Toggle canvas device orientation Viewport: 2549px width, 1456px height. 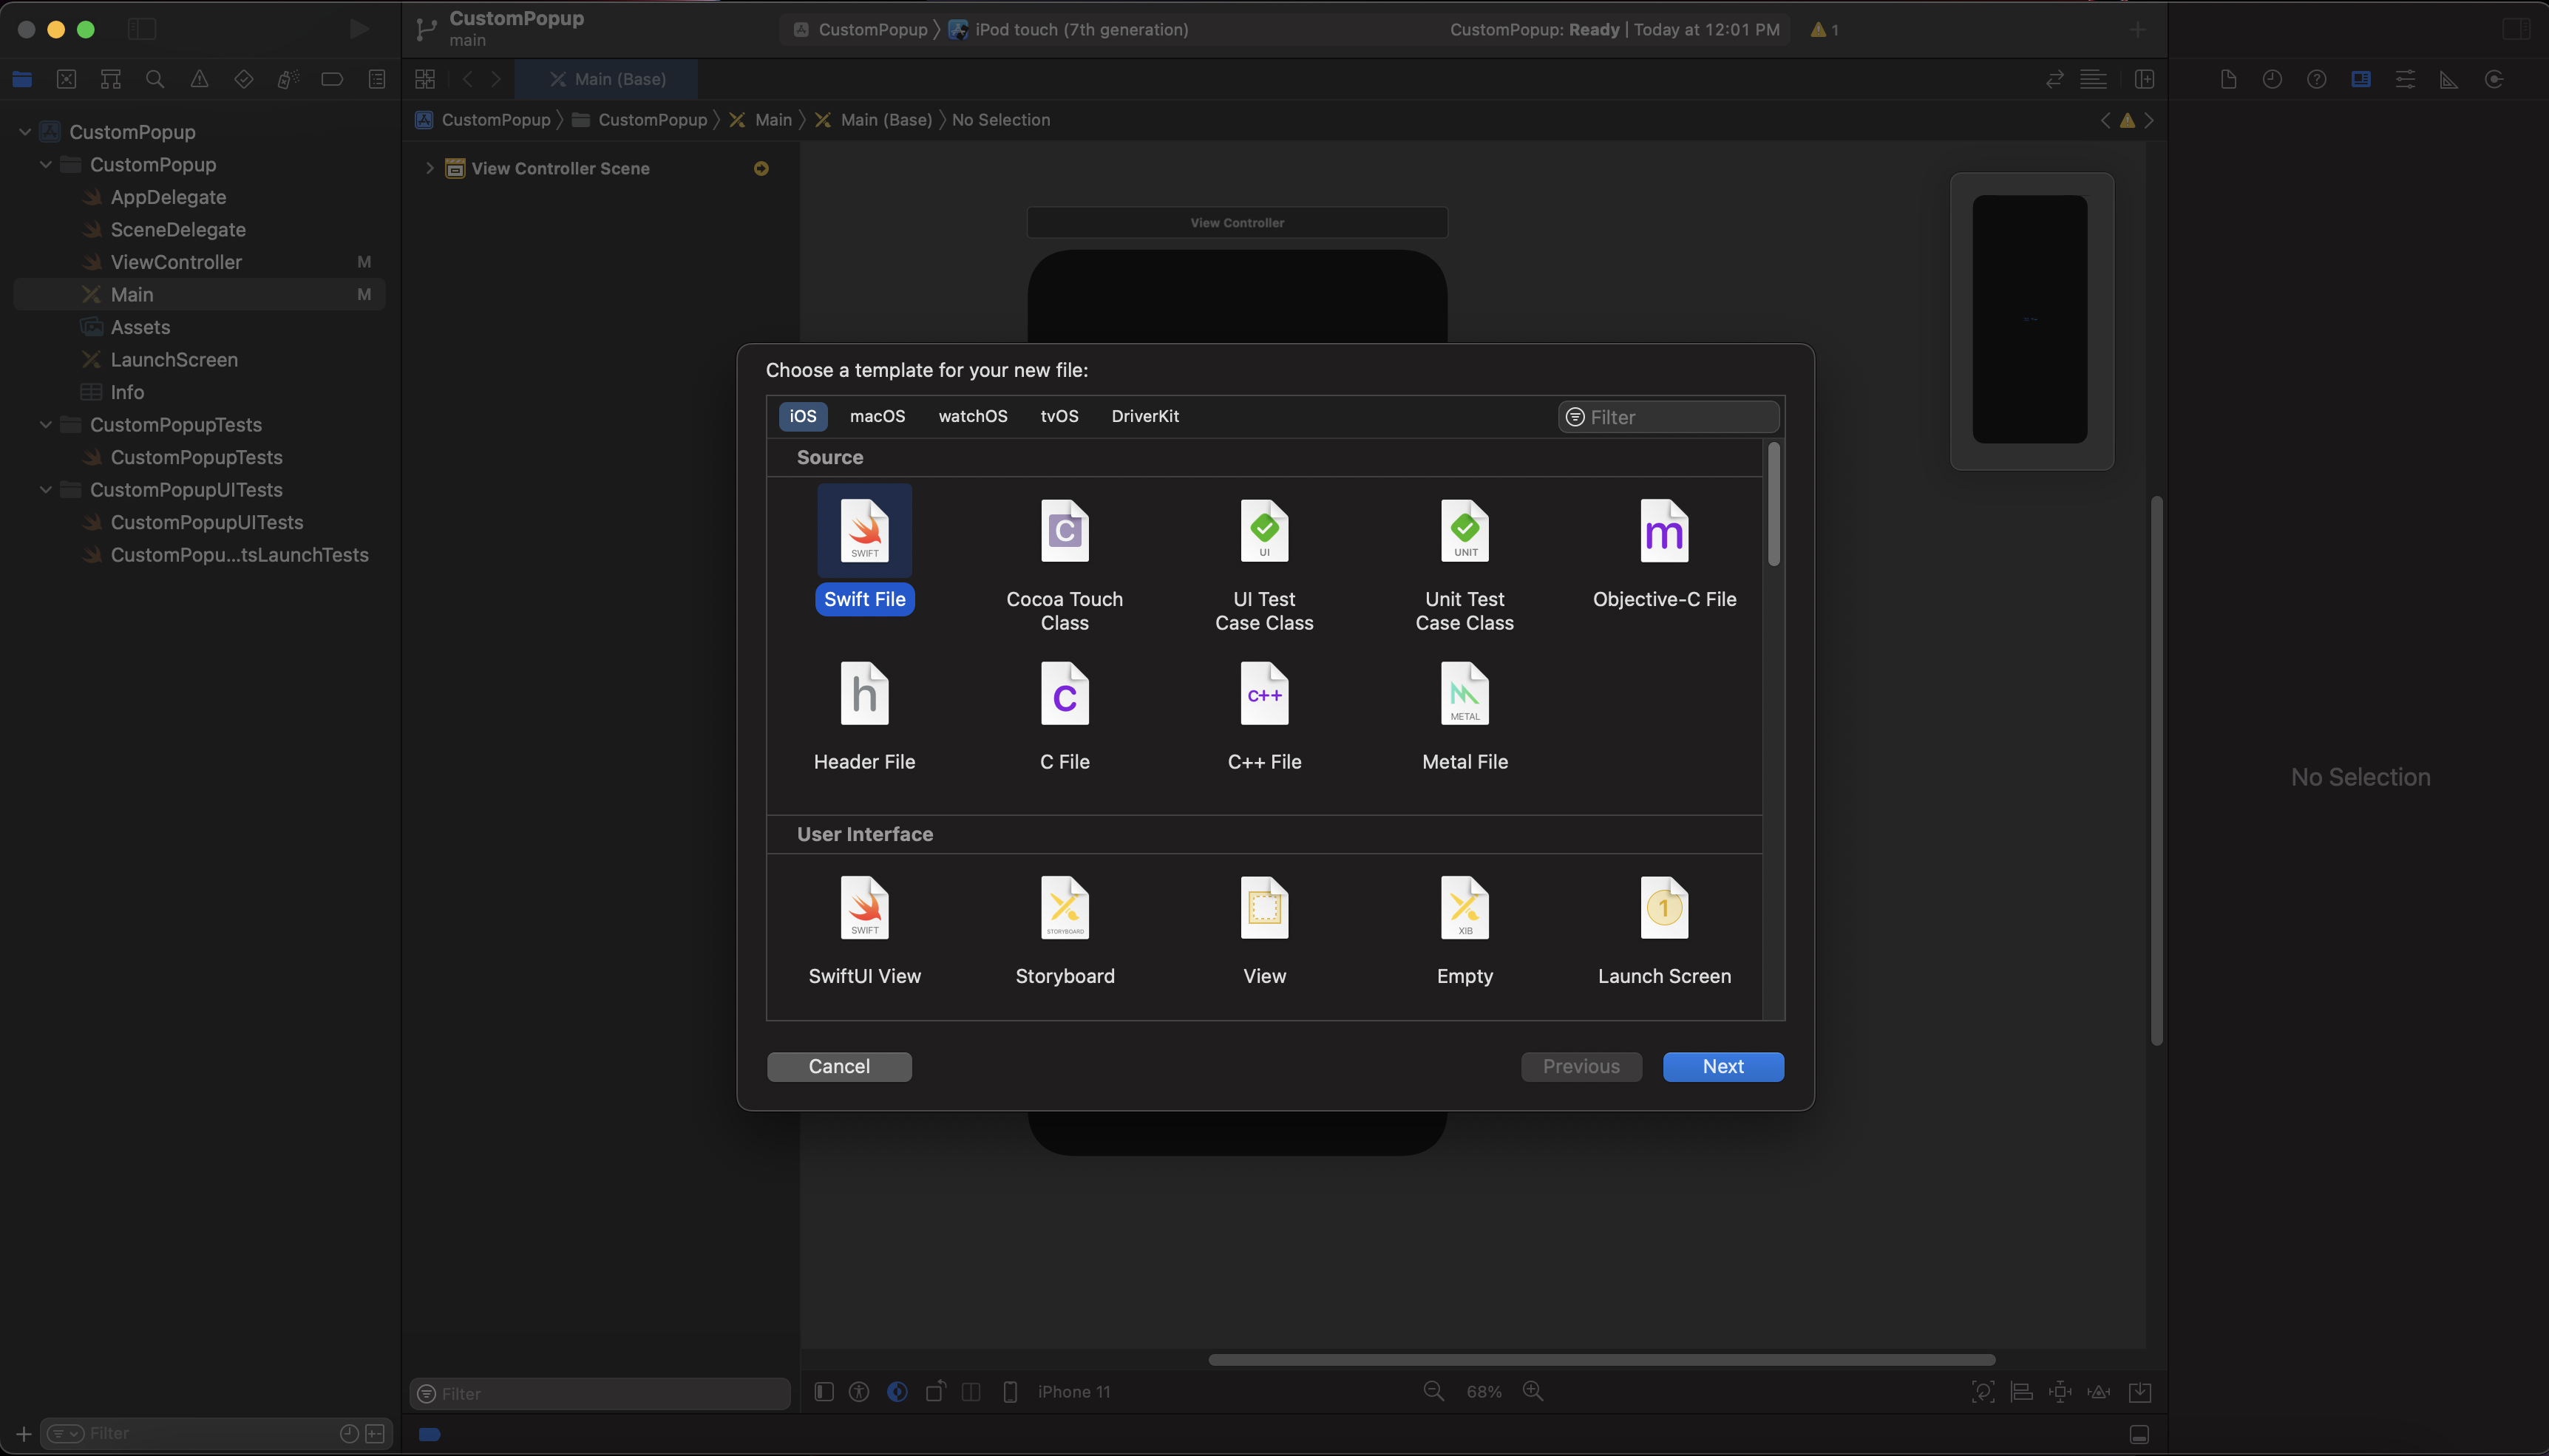tap(935, 1391)
